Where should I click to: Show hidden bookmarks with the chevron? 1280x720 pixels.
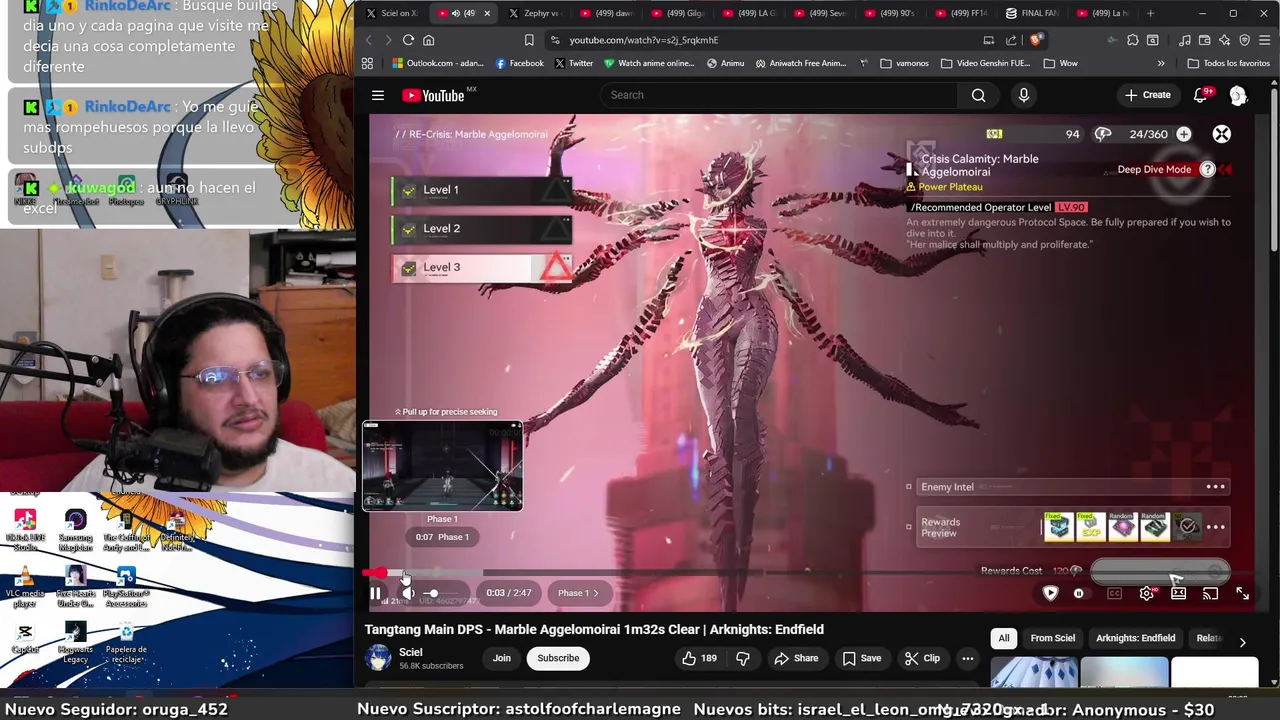[1161, 63]
